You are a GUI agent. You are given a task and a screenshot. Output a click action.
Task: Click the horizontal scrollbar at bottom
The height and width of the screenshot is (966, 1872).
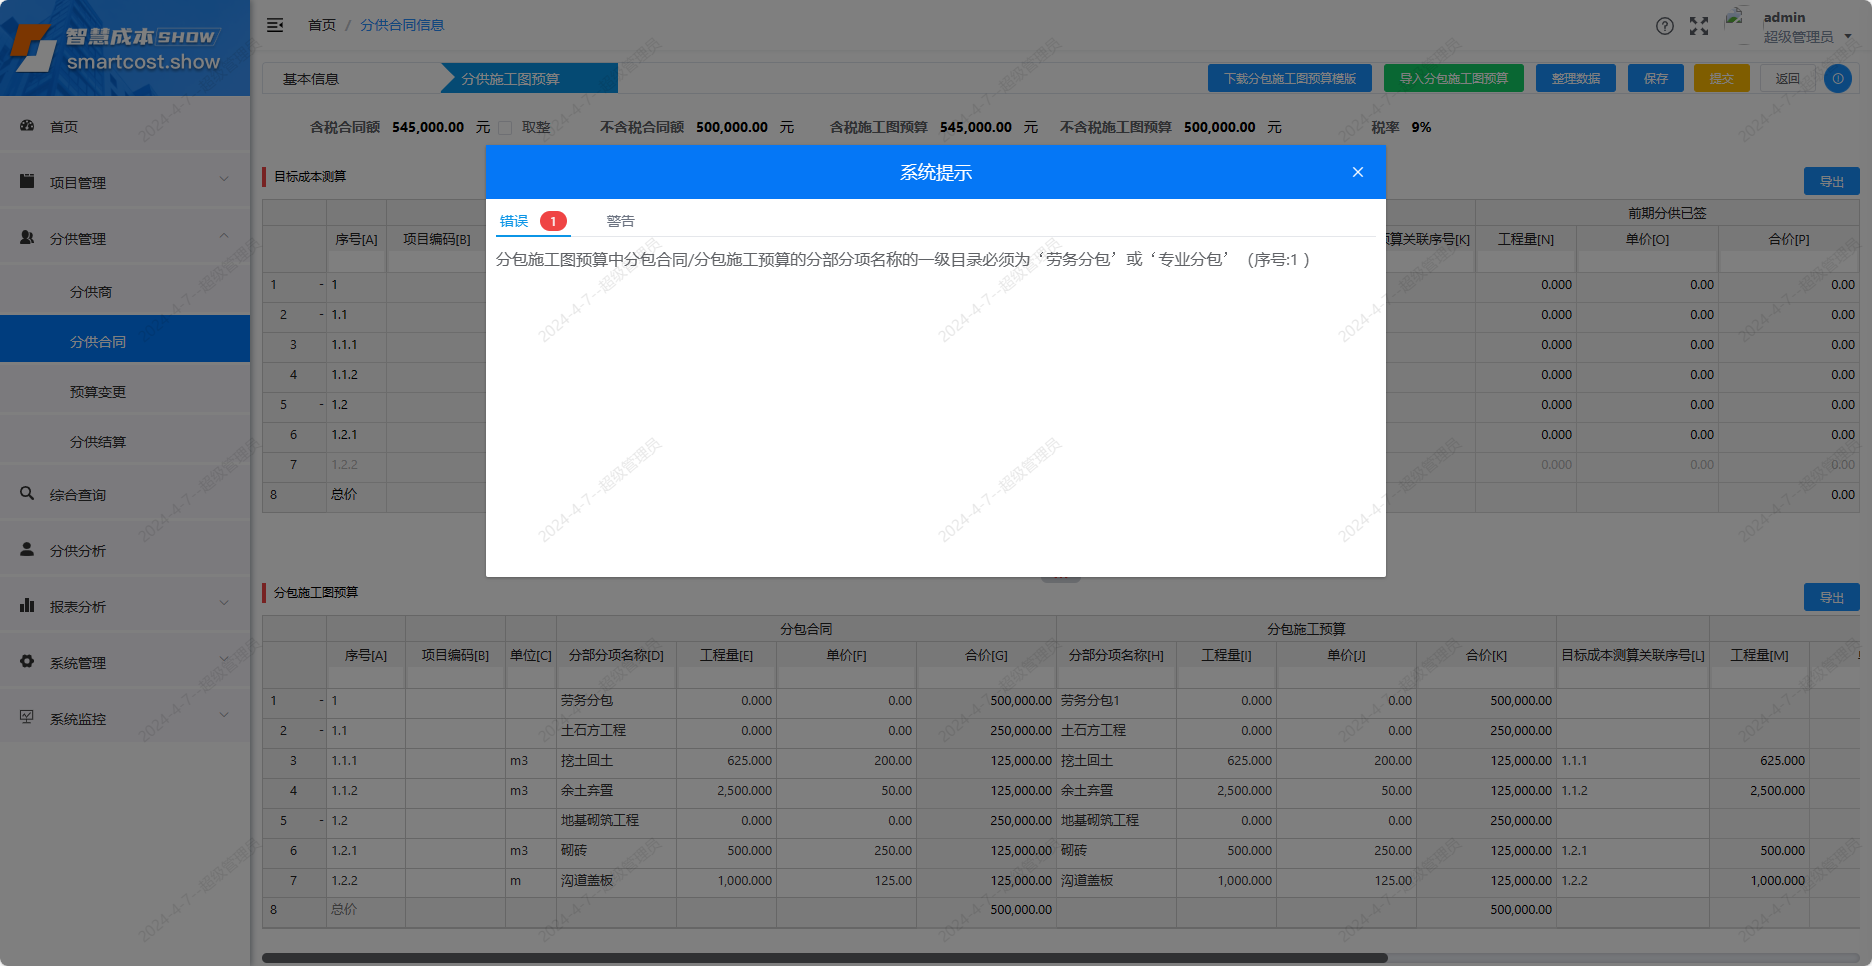824,958
